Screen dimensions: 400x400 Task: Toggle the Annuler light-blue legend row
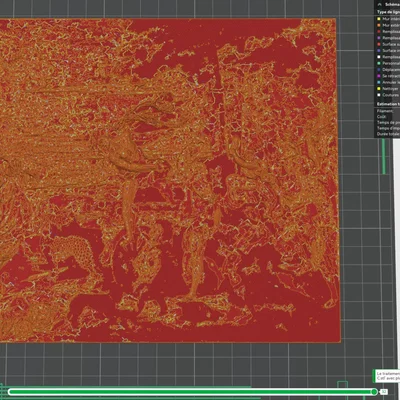click(388, 82)
